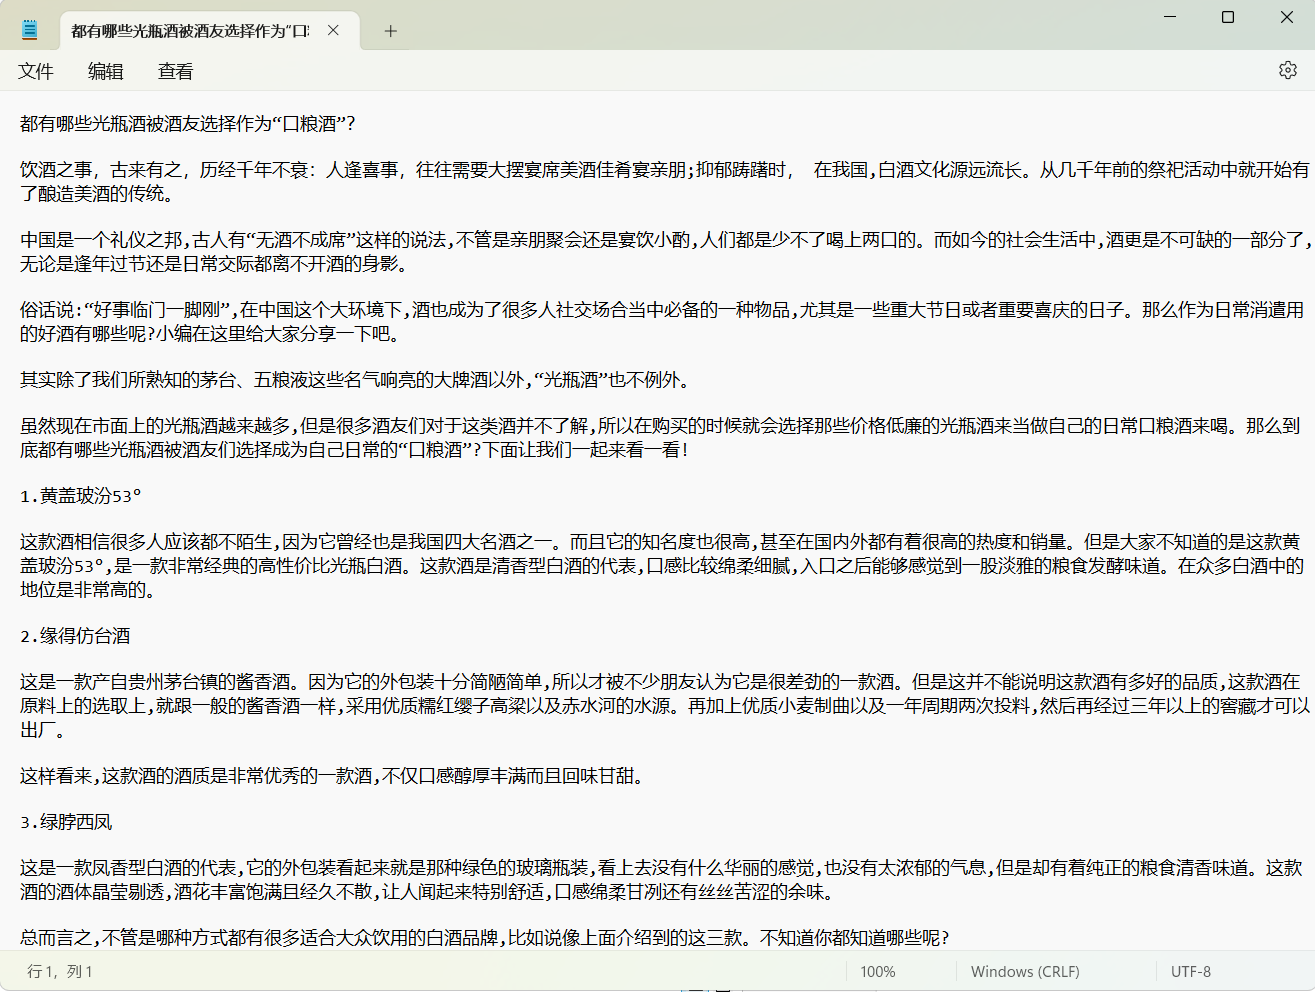Add a new tab with plus button
Image resolution: width=1315 pixels, height=992 pixels.
(x=391, y=31)
